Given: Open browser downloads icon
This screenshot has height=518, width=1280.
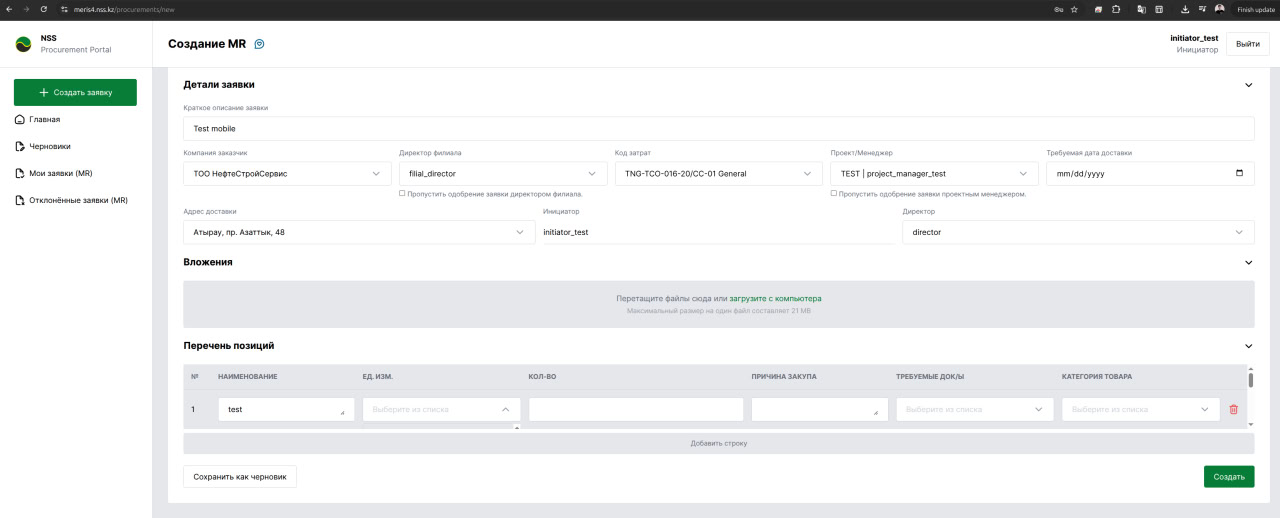Looking at the screenshot, I should click(1185, 9).
